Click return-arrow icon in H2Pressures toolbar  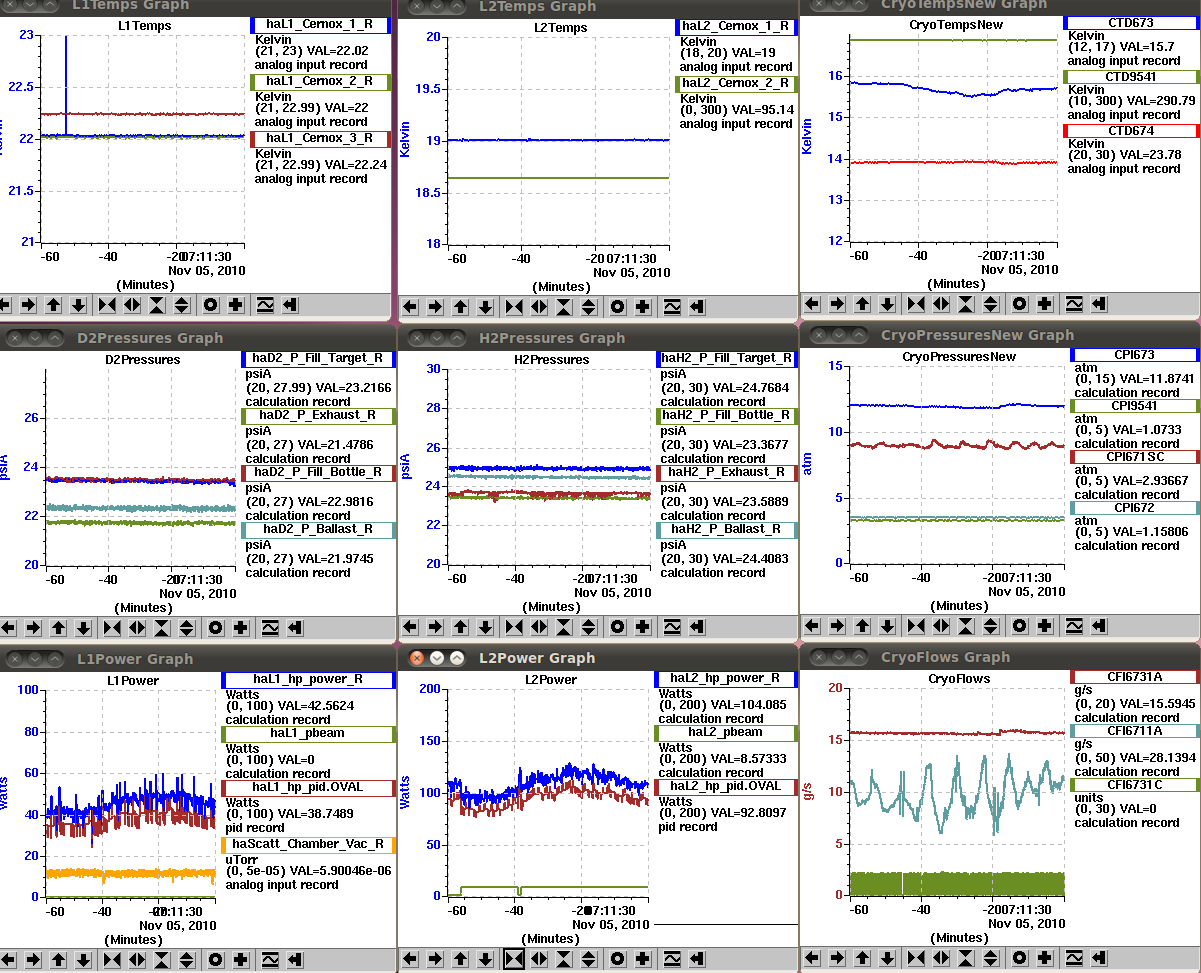[x=698, y=627]
